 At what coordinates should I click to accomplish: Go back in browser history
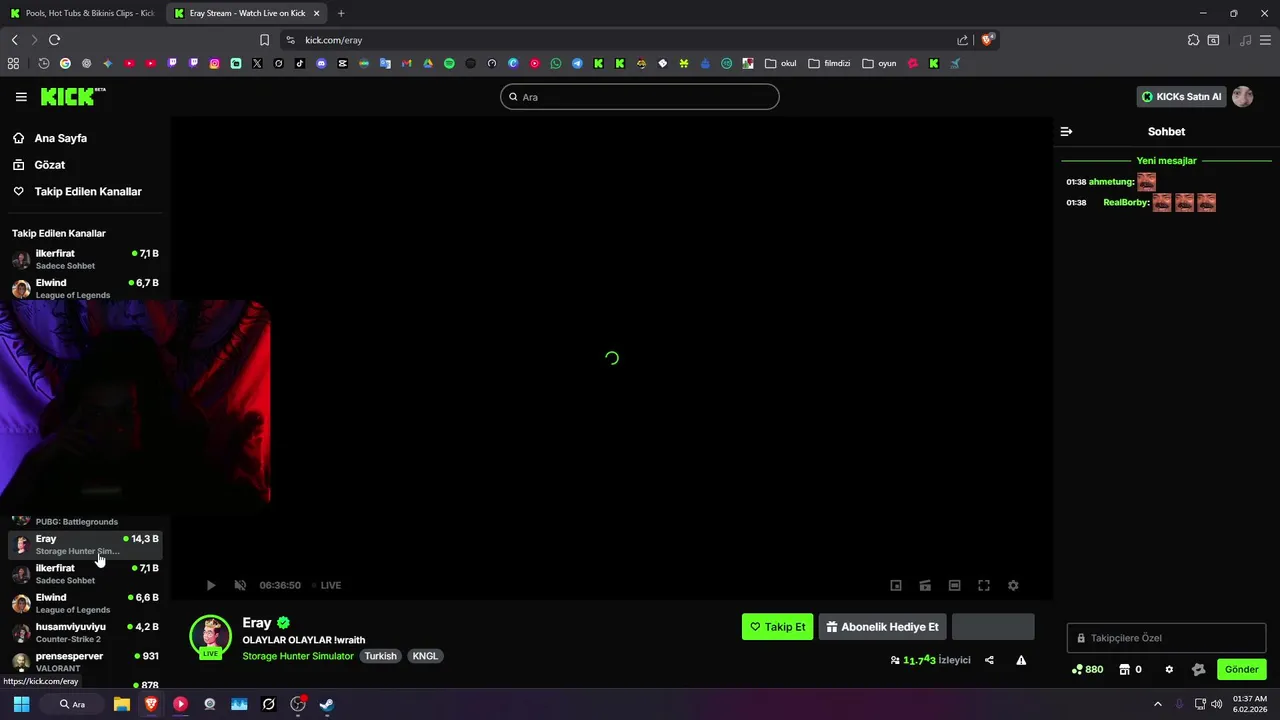[x=14, y=40]
